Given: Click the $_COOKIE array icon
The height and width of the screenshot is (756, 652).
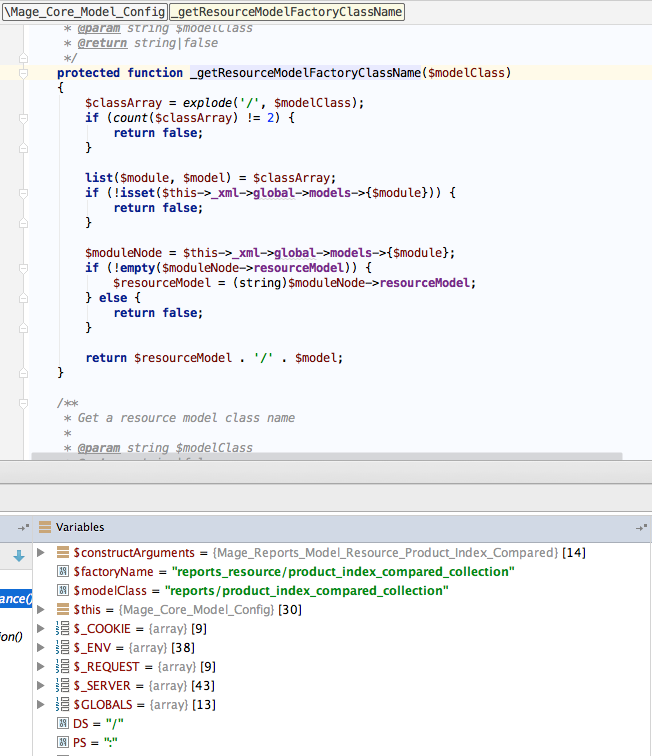Looking at the screenshot, I should point(63,628).
